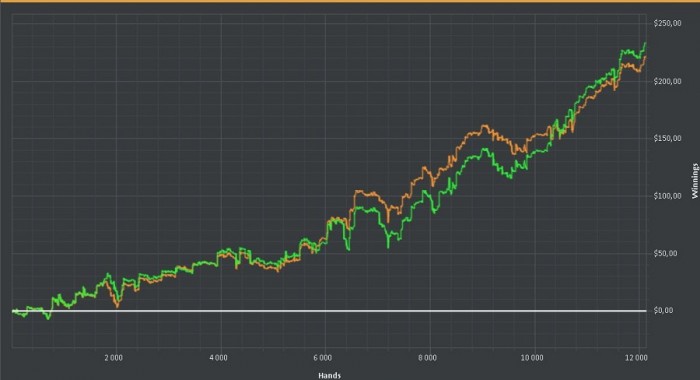Screen dimensions: 700x380
Task: Click the Hands x-axis title
Action: click(329, 375)
